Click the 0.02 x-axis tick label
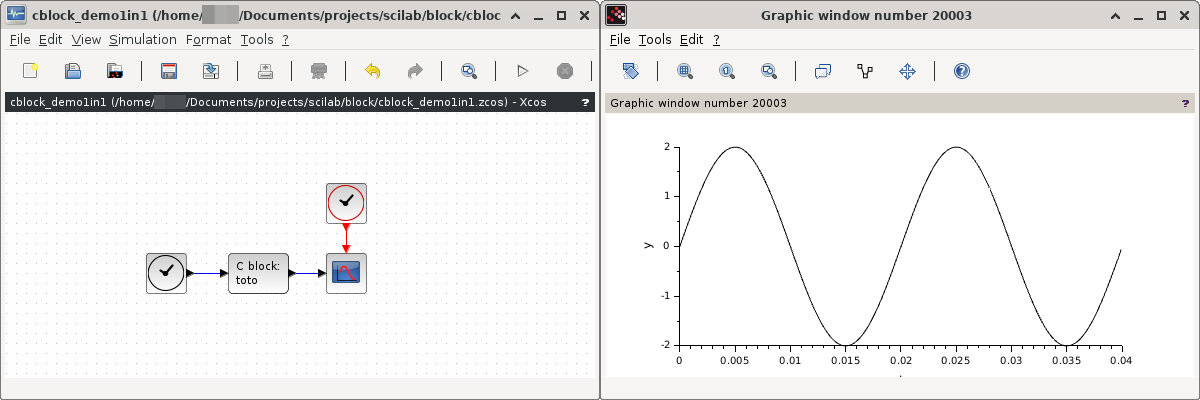 tap(900, 360)
